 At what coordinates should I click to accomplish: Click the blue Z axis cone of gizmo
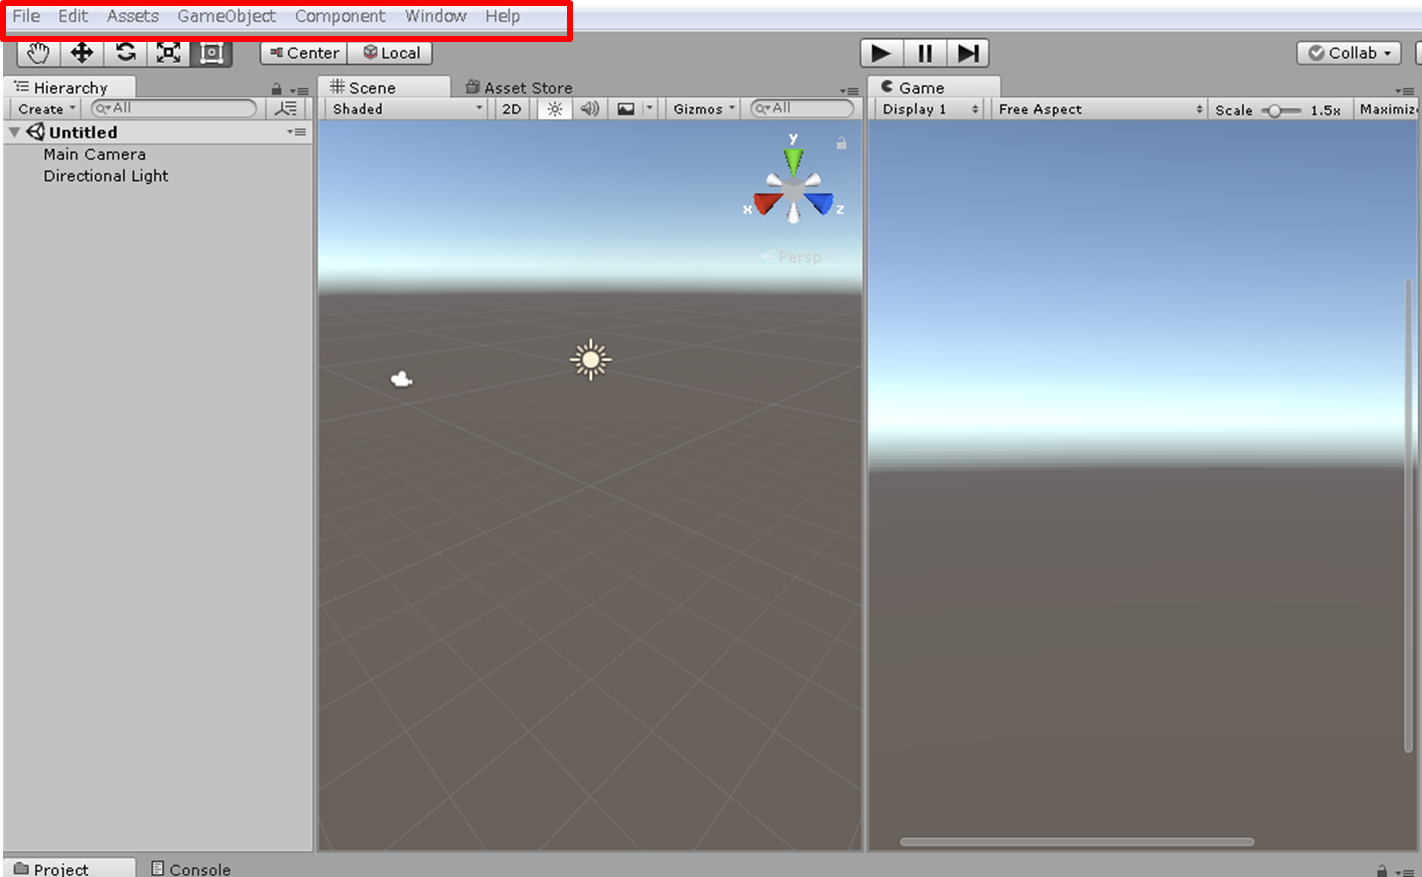(x=819, y=202)
